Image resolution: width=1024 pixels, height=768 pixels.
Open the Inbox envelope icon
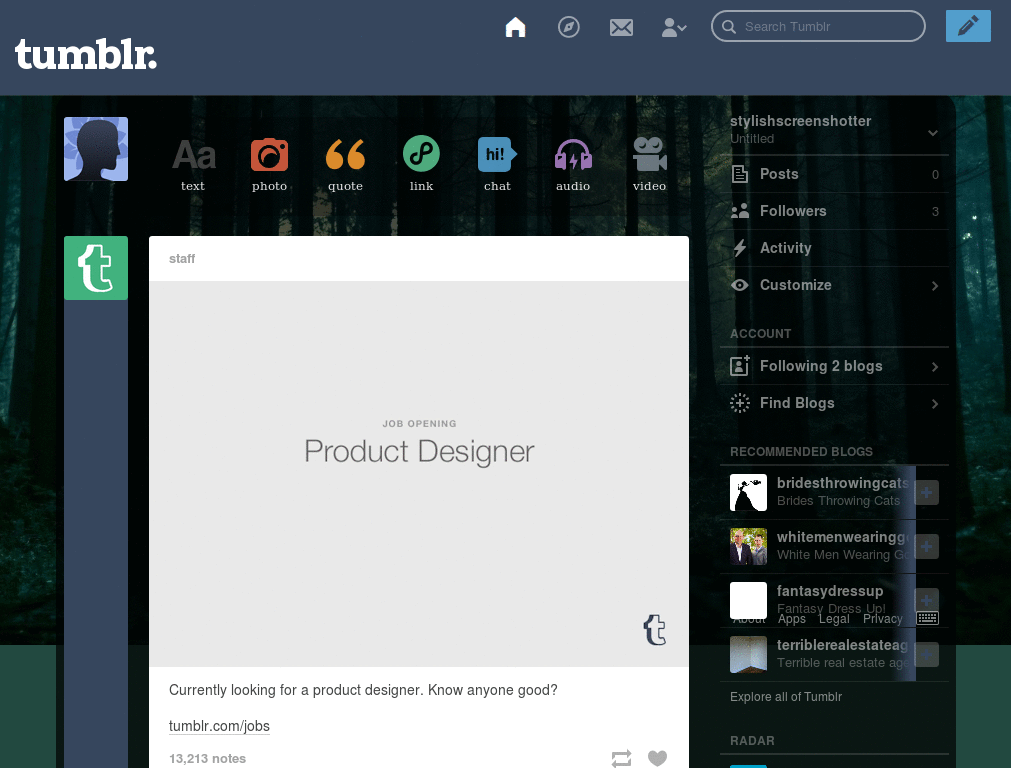pos(621,27)
